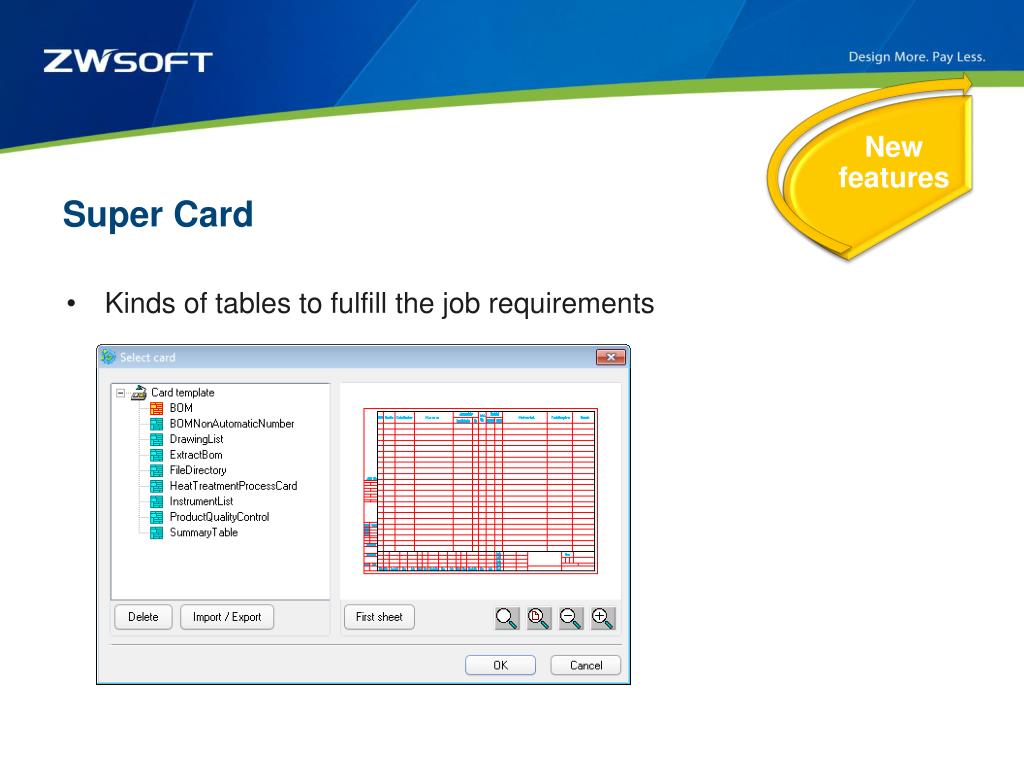
Task: Cancel the Select card dialog
Action: coord(586,665)
